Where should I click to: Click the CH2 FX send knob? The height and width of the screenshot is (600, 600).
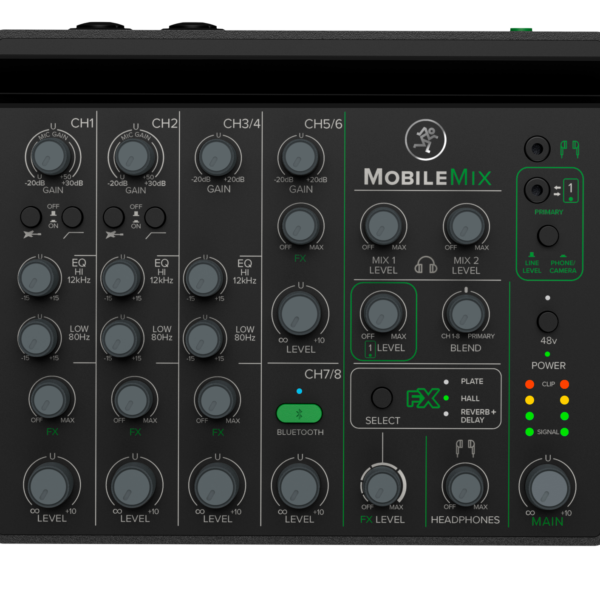[134, 399]
